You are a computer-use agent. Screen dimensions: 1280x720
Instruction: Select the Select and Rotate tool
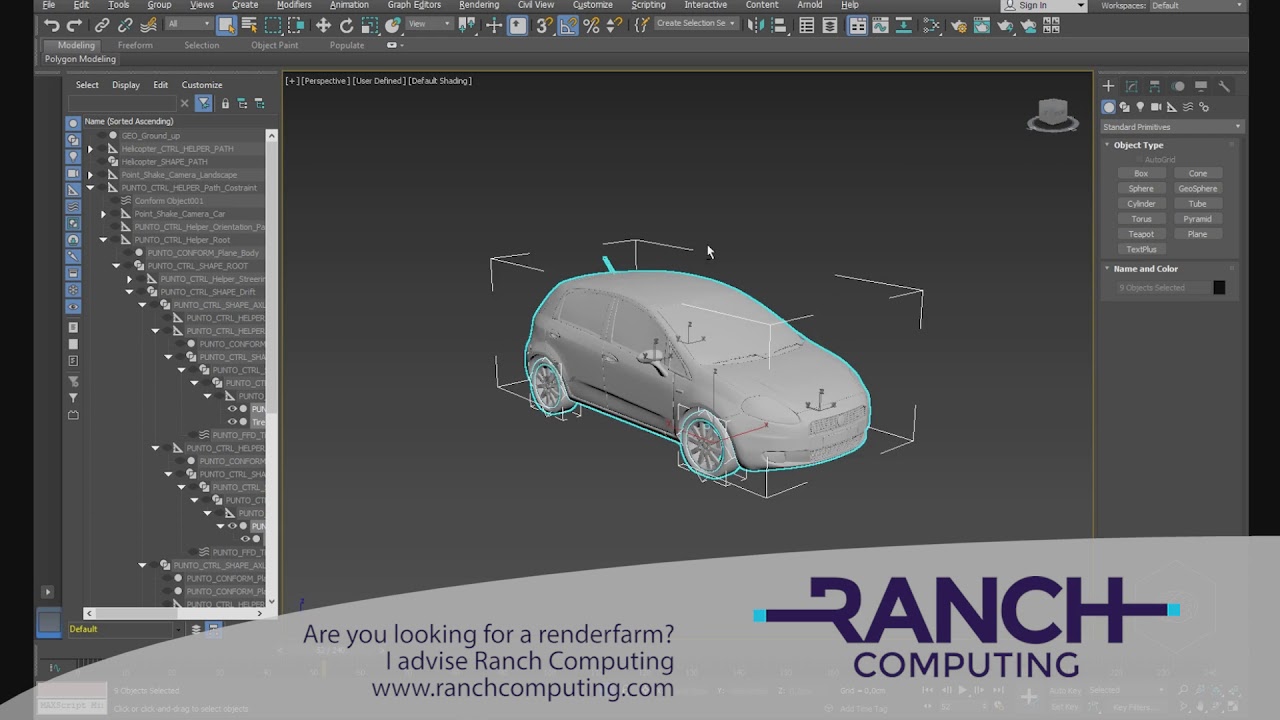tap(346, 26)
